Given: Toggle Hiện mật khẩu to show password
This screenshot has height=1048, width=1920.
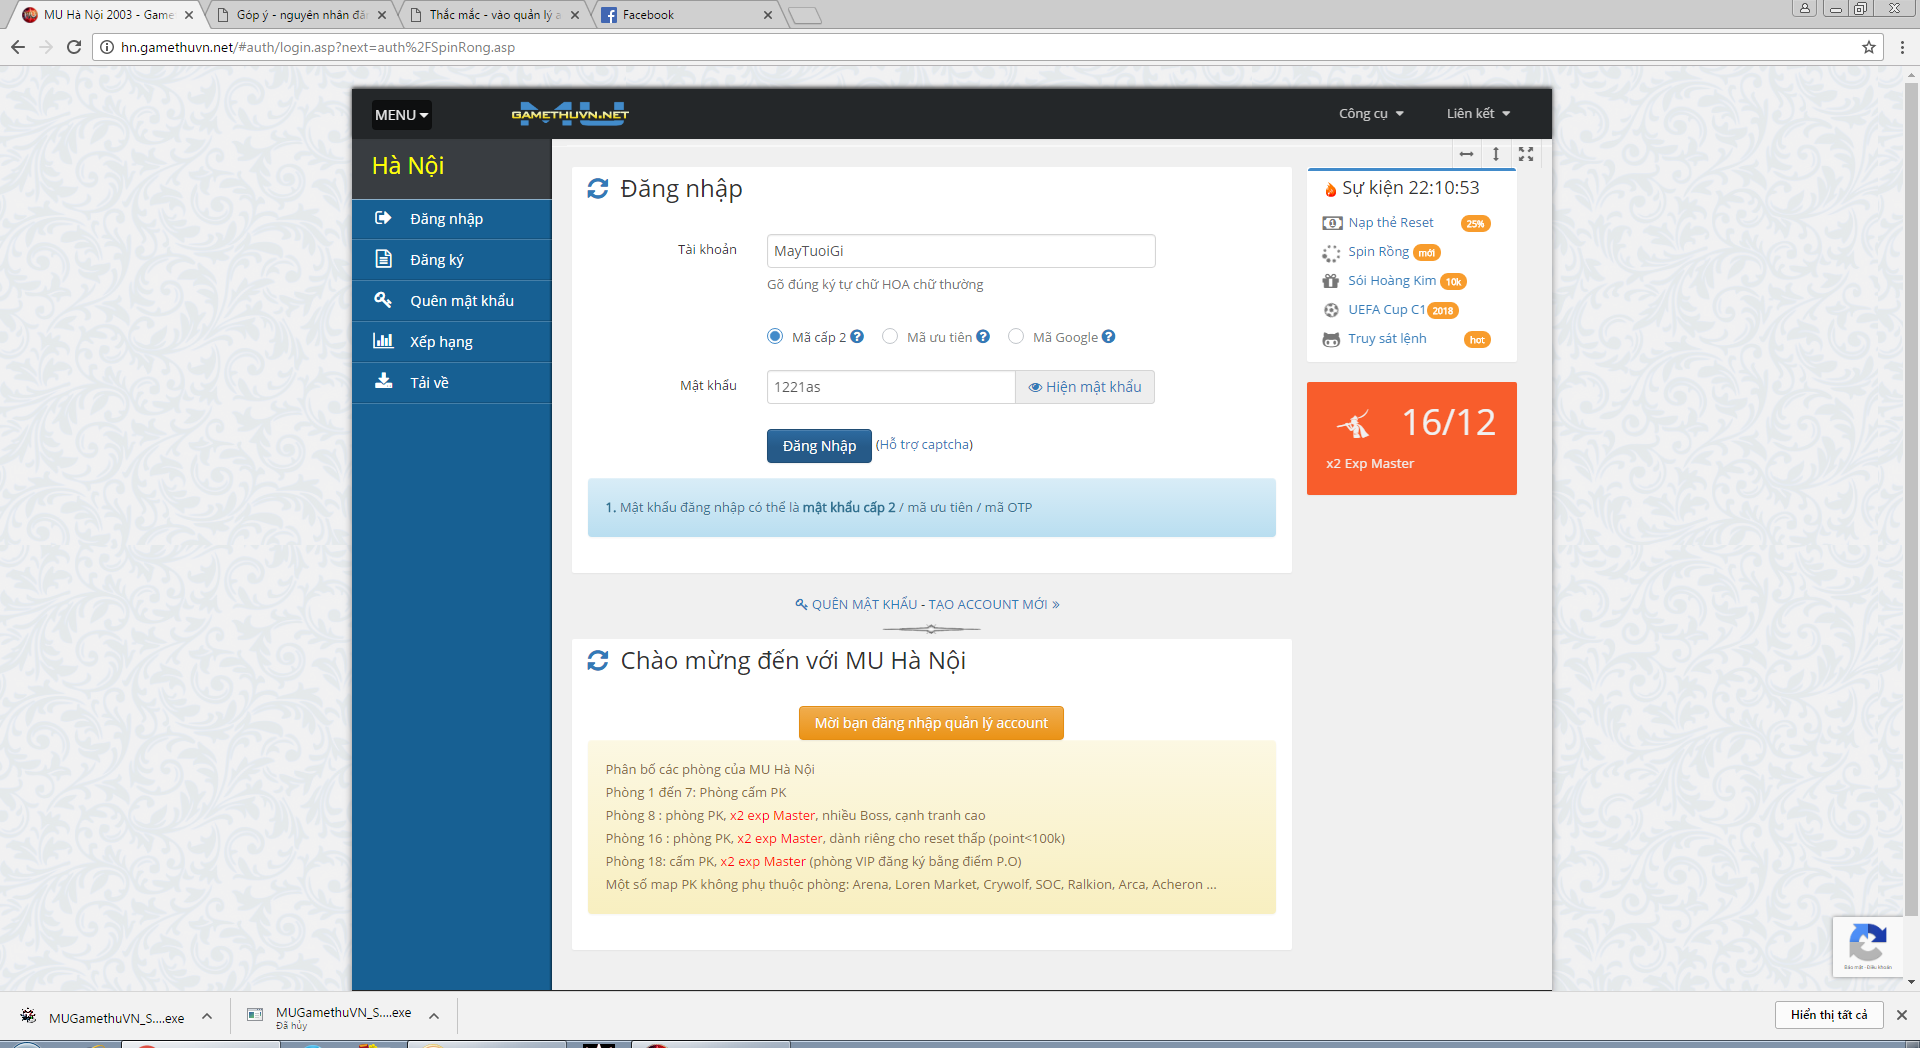Looking at the screenshot, I should (1085, 387).
